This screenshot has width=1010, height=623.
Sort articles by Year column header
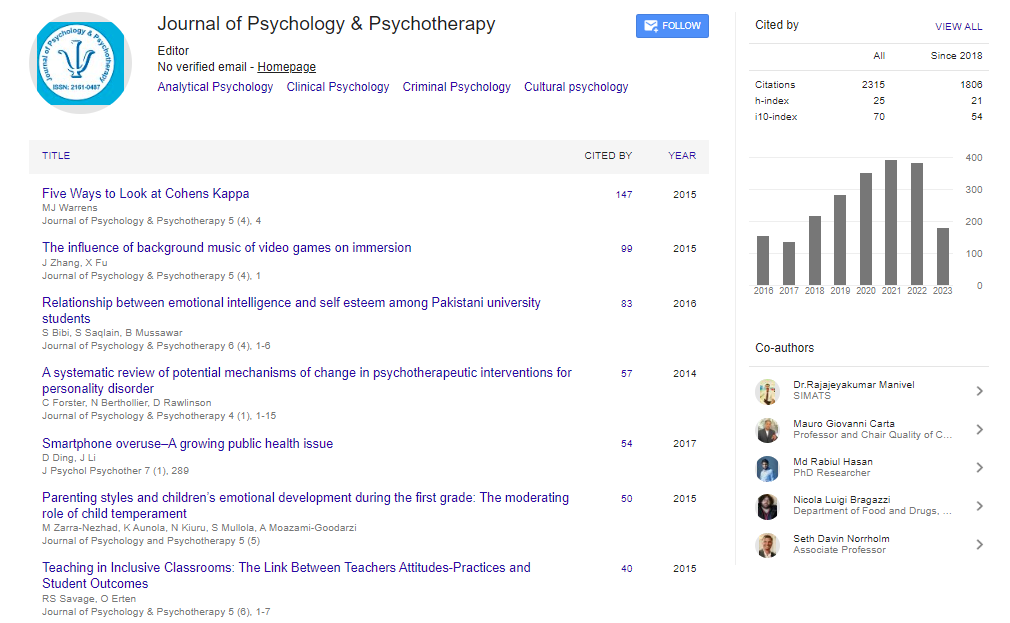[682, 156]
